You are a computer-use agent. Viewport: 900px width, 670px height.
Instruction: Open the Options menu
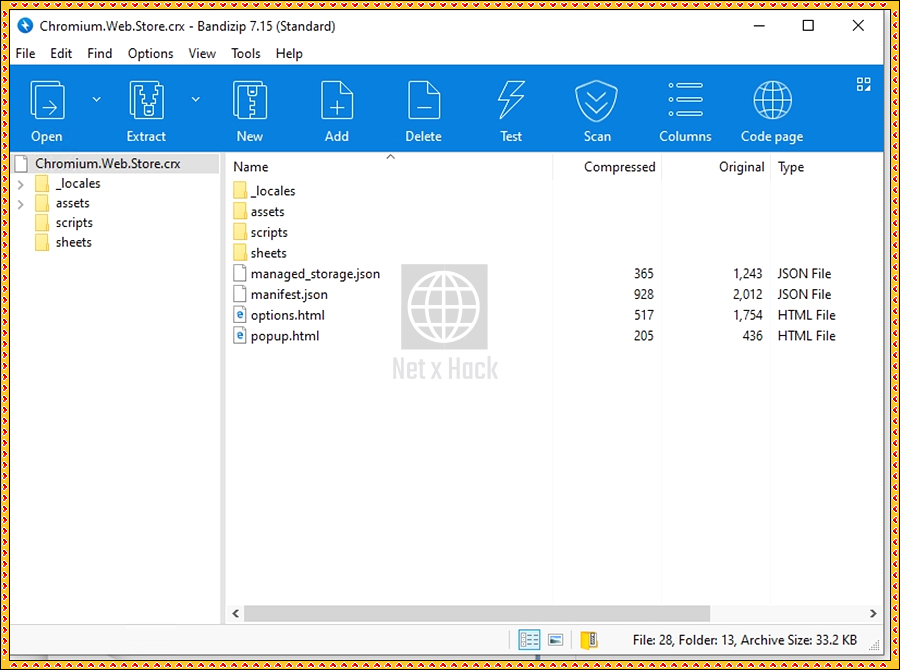(x=150, y=53)
